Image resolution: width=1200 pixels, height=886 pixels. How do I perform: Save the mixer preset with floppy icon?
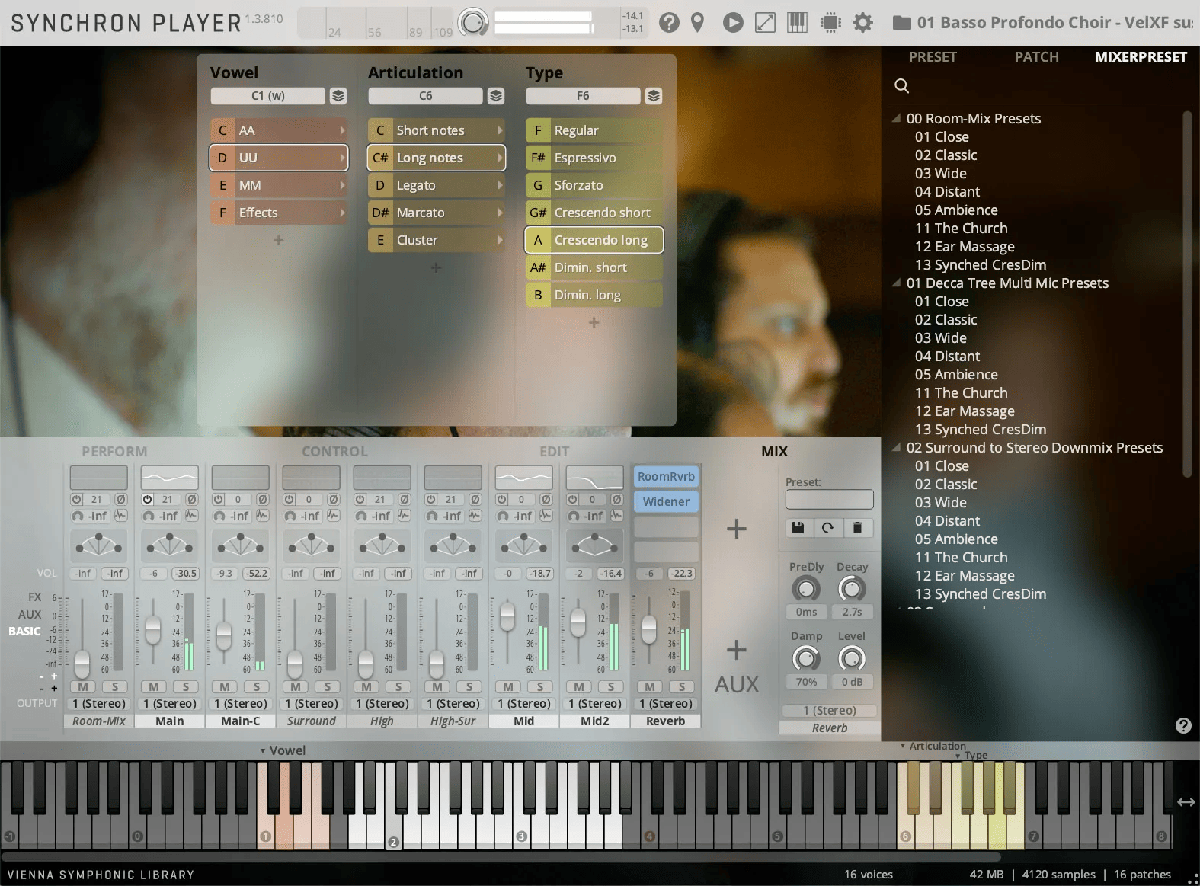[x=799, y=527]
